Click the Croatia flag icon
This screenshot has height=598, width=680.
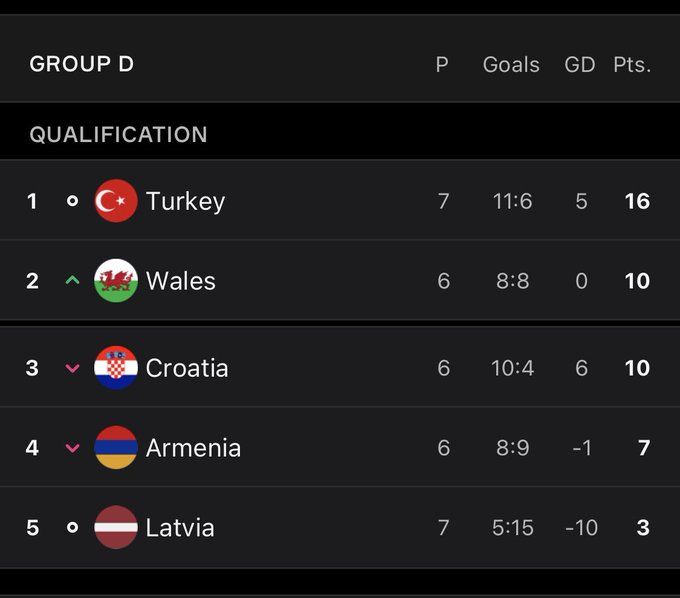coord(116,368)
